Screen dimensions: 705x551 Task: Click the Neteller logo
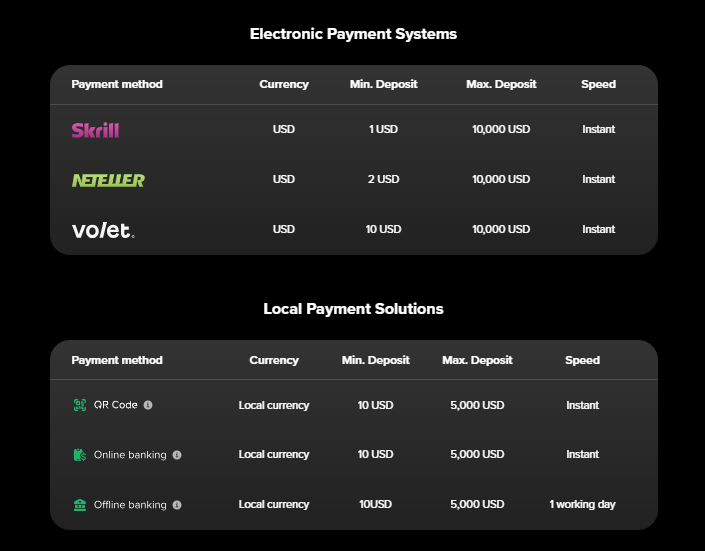(x=108, y=180)
